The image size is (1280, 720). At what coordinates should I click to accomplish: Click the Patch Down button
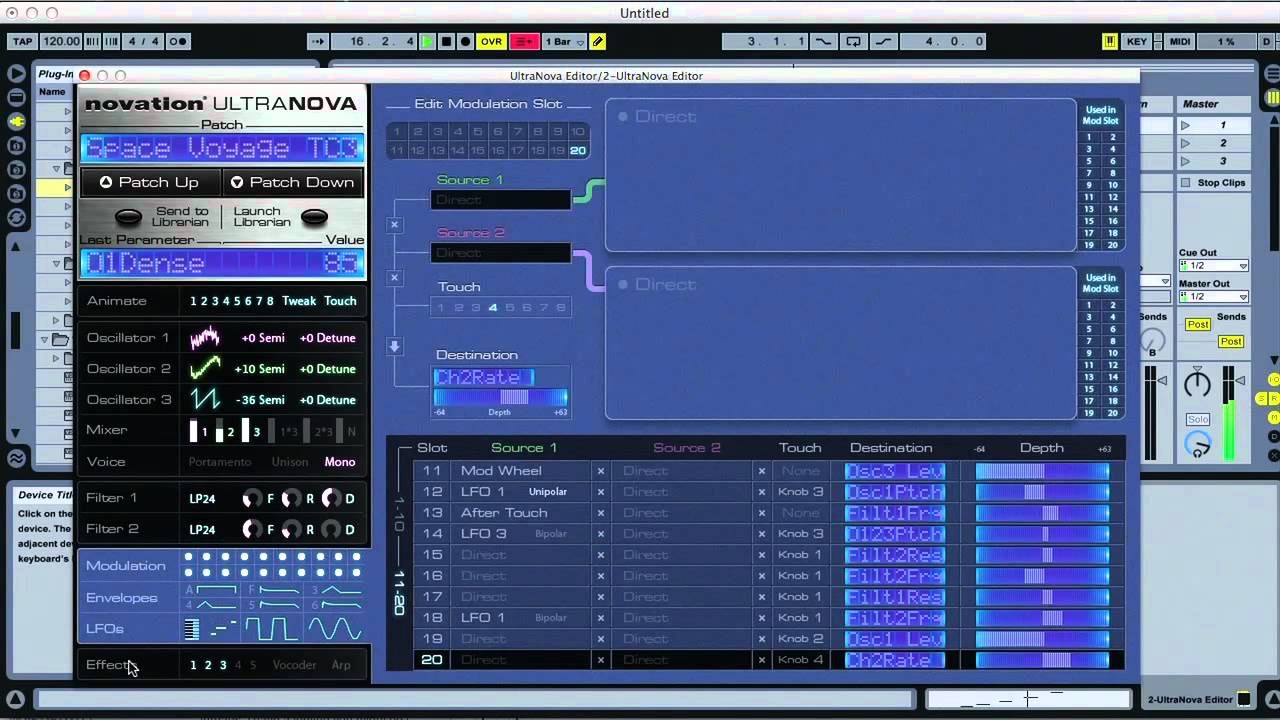pyautogui.click(x=291, y=182)
